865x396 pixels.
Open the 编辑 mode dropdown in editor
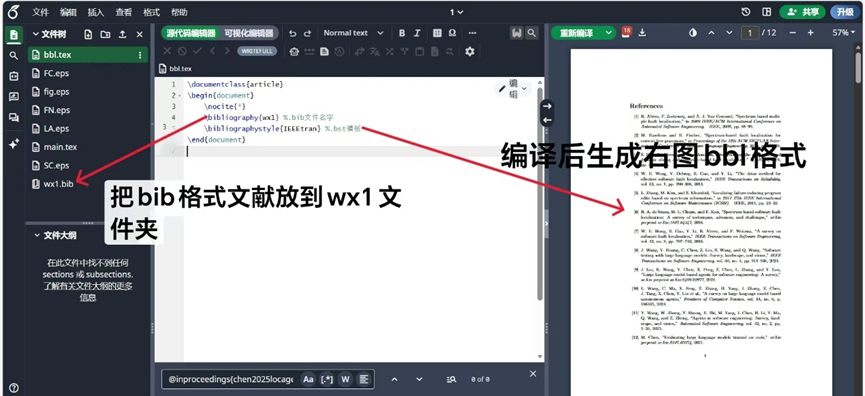(x=513, y=88)
